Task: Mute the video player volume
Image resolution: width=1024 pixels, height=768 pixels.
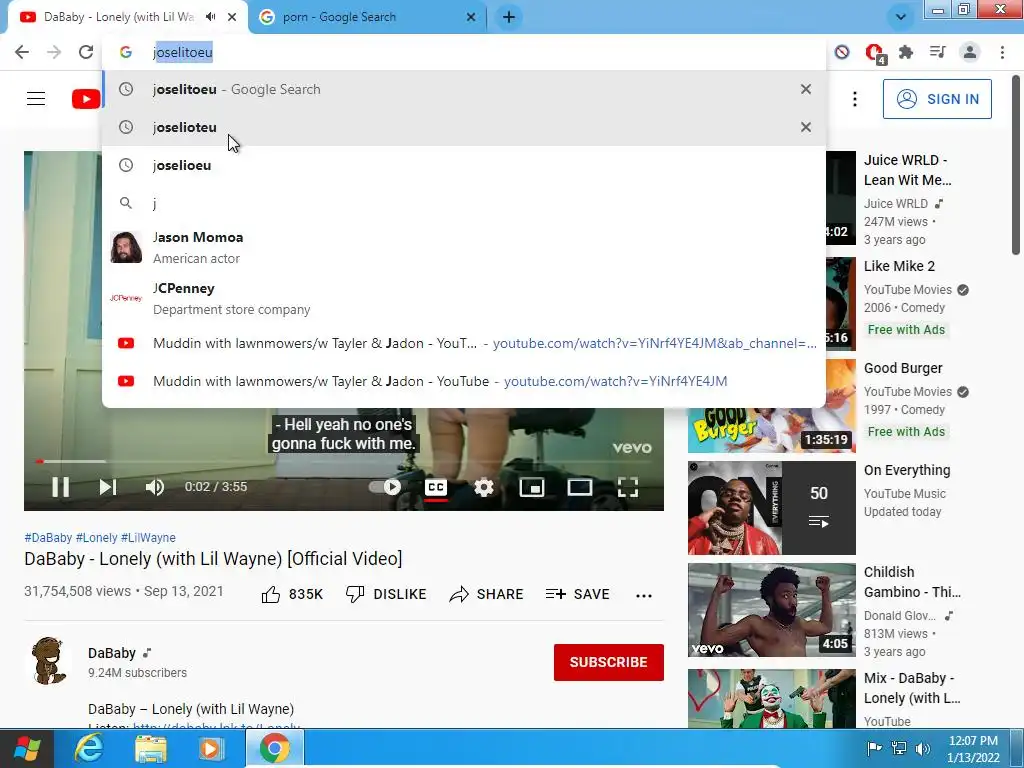Action: pyautogui.click(x=155, y=487)
